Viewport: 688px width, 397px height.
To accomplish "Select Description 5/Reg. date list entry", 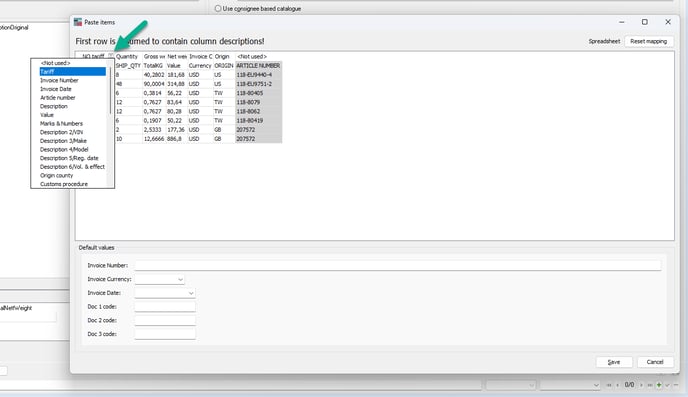I will (x=72, y=158).
